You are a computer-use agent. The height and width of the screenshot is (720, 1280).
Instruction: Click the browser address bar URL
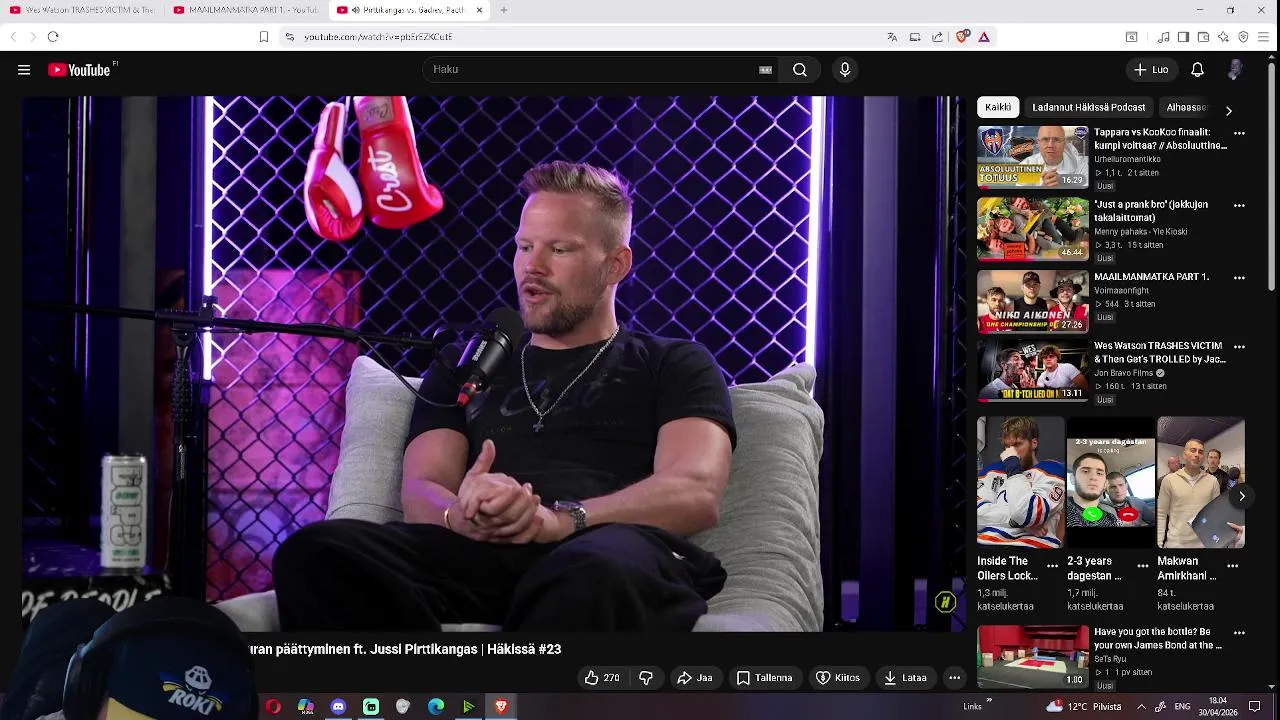378,37
